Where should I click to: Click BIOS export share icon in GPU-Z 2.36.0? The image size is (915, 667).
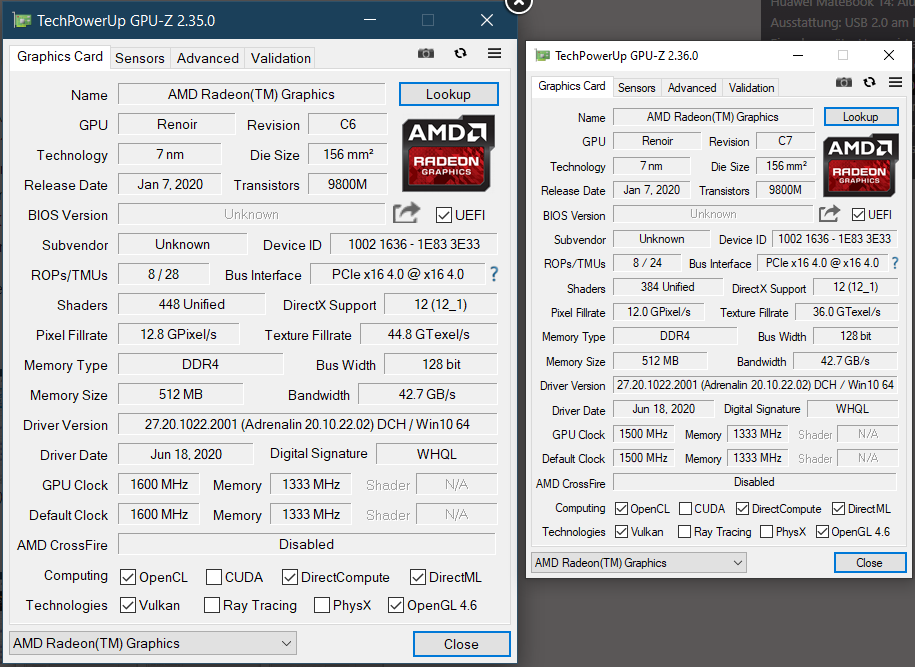coord(829,214)
